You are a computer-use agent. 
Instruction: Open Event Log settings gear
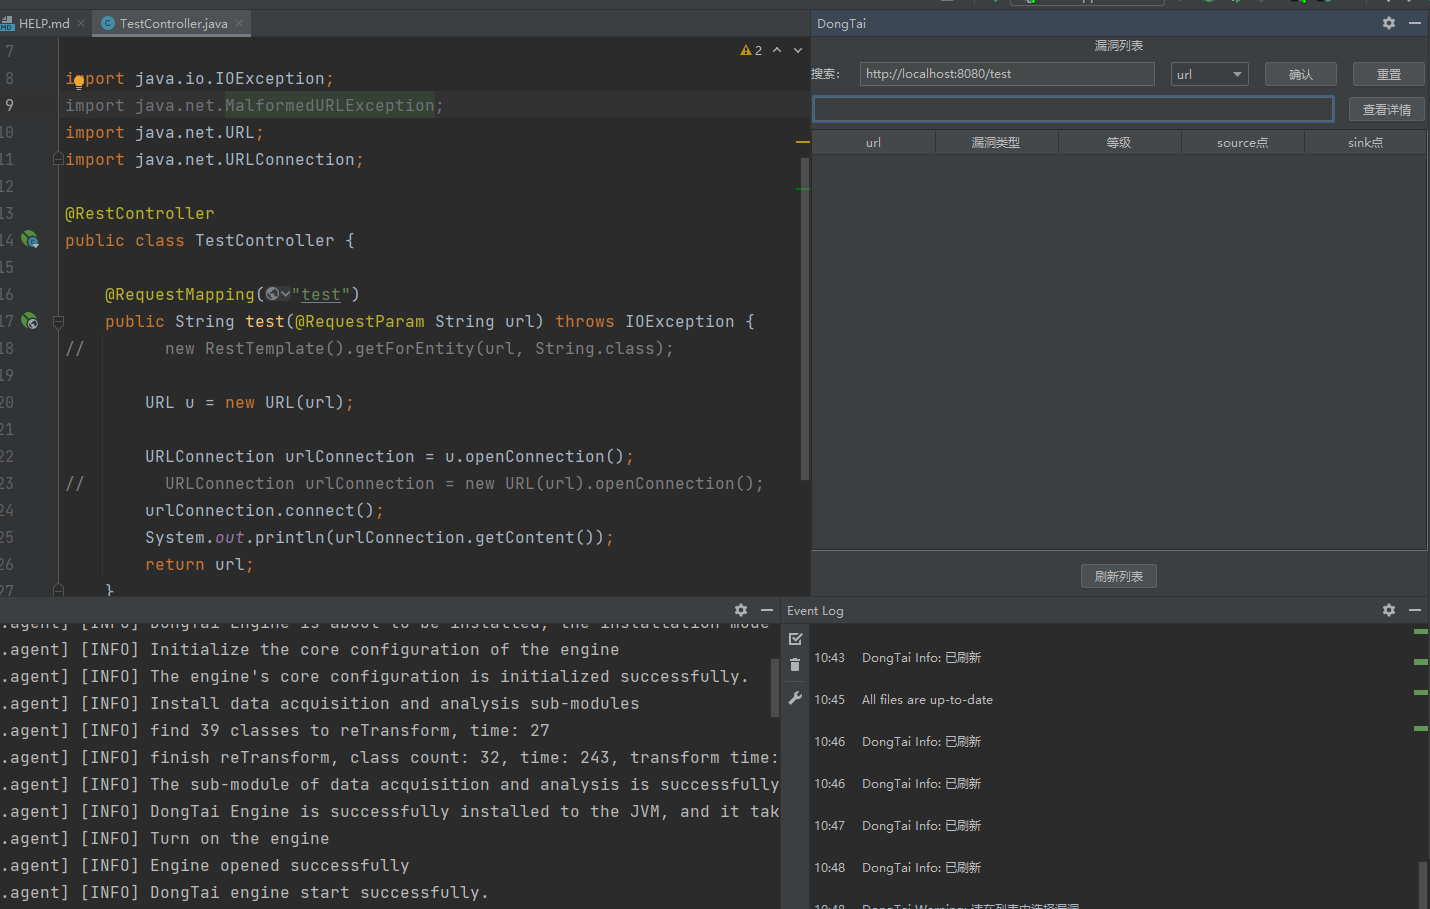coord(1388,610)
